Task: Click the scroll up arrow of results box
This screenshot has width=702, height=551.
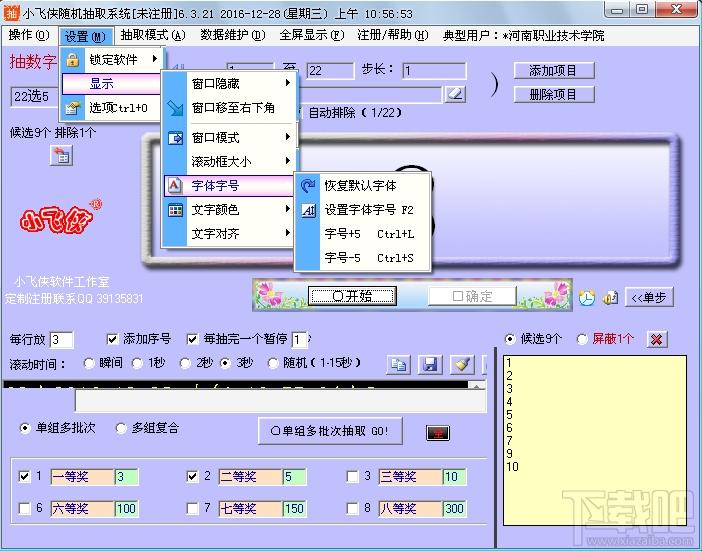Action: (x=477, y=385)
